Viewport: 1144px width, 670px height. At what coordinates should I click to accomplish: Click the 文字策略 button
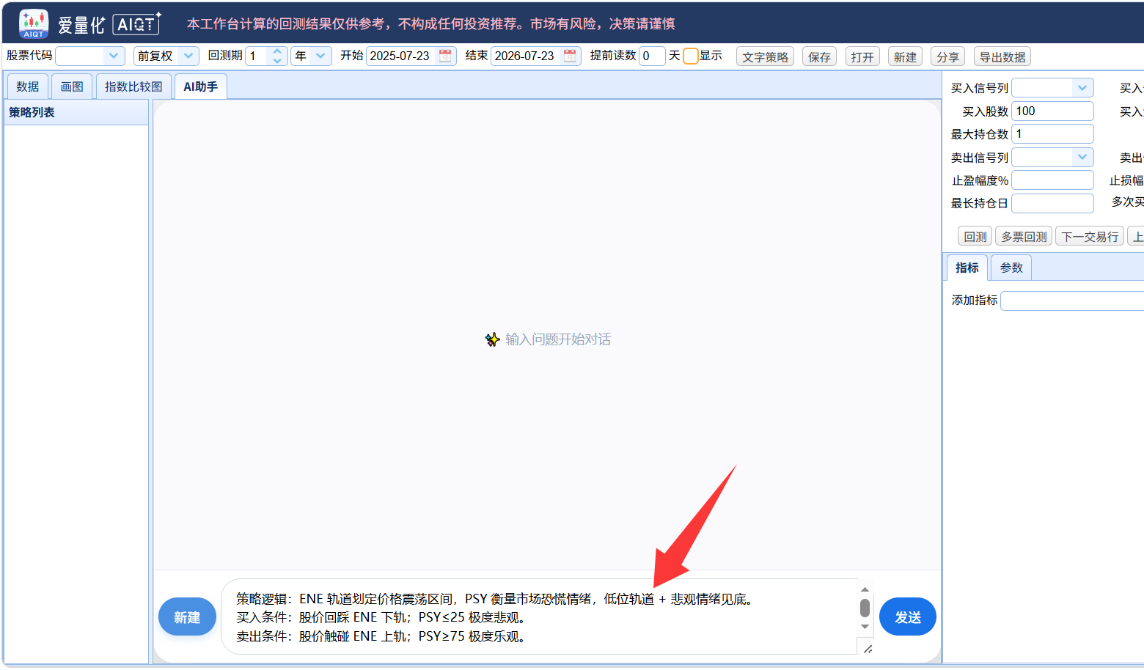click(x=765, y=57)
